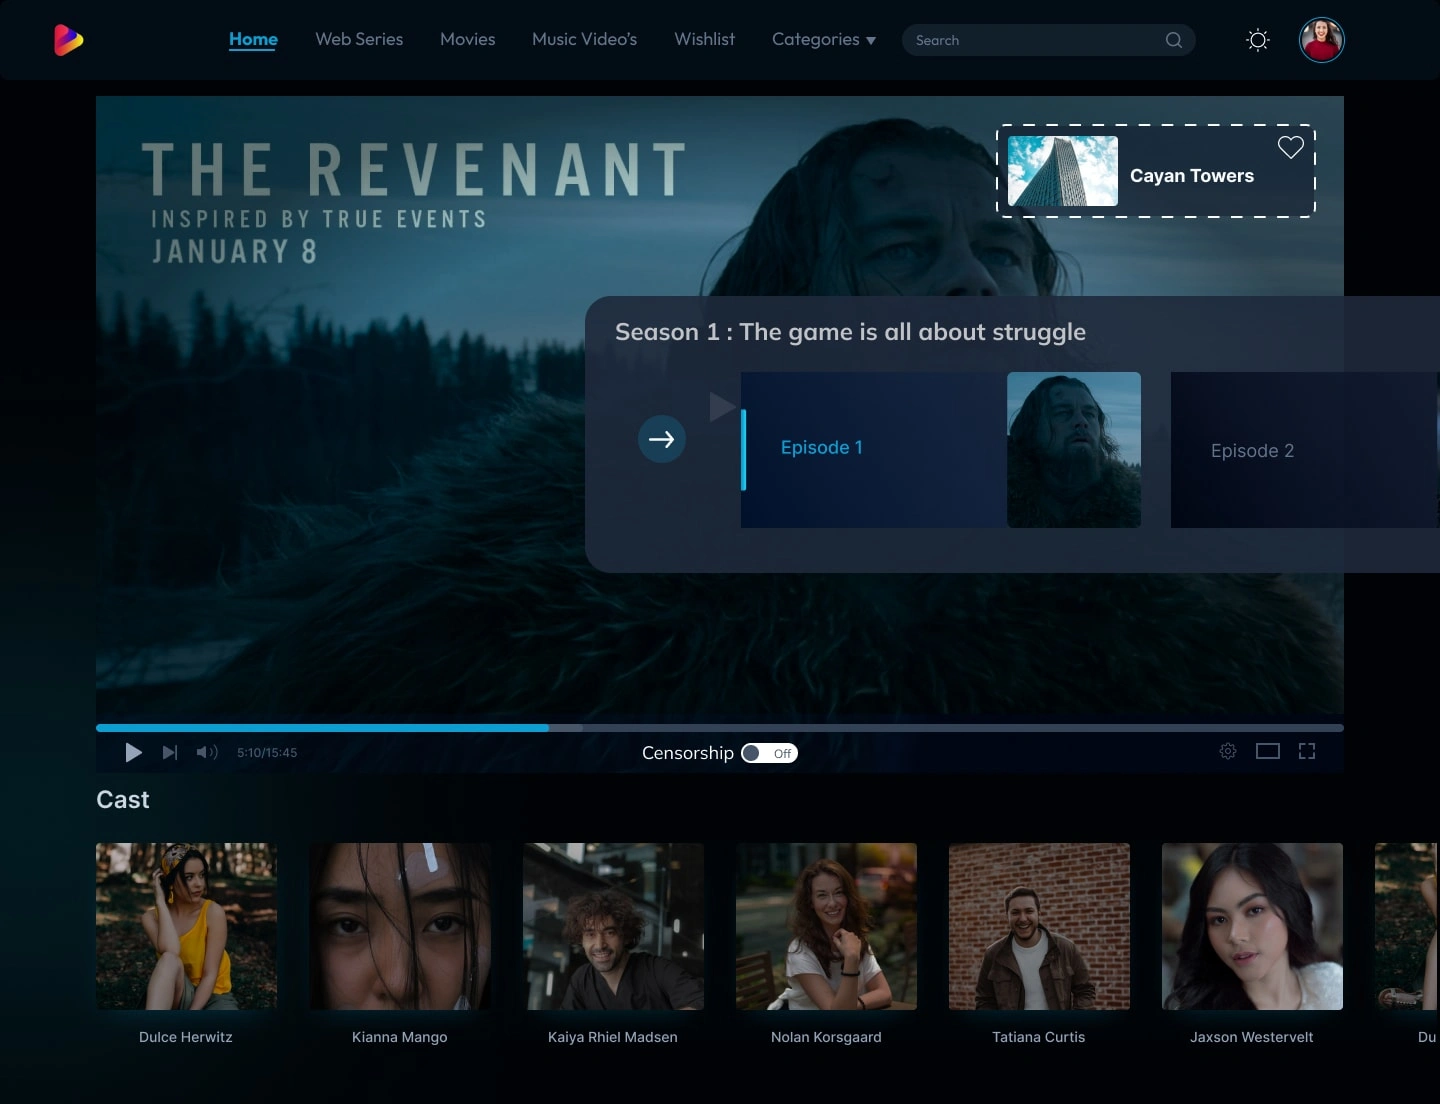Open Dulce Herwitz cast photo
This screenshot has height=1104, width=1440.
186,926
